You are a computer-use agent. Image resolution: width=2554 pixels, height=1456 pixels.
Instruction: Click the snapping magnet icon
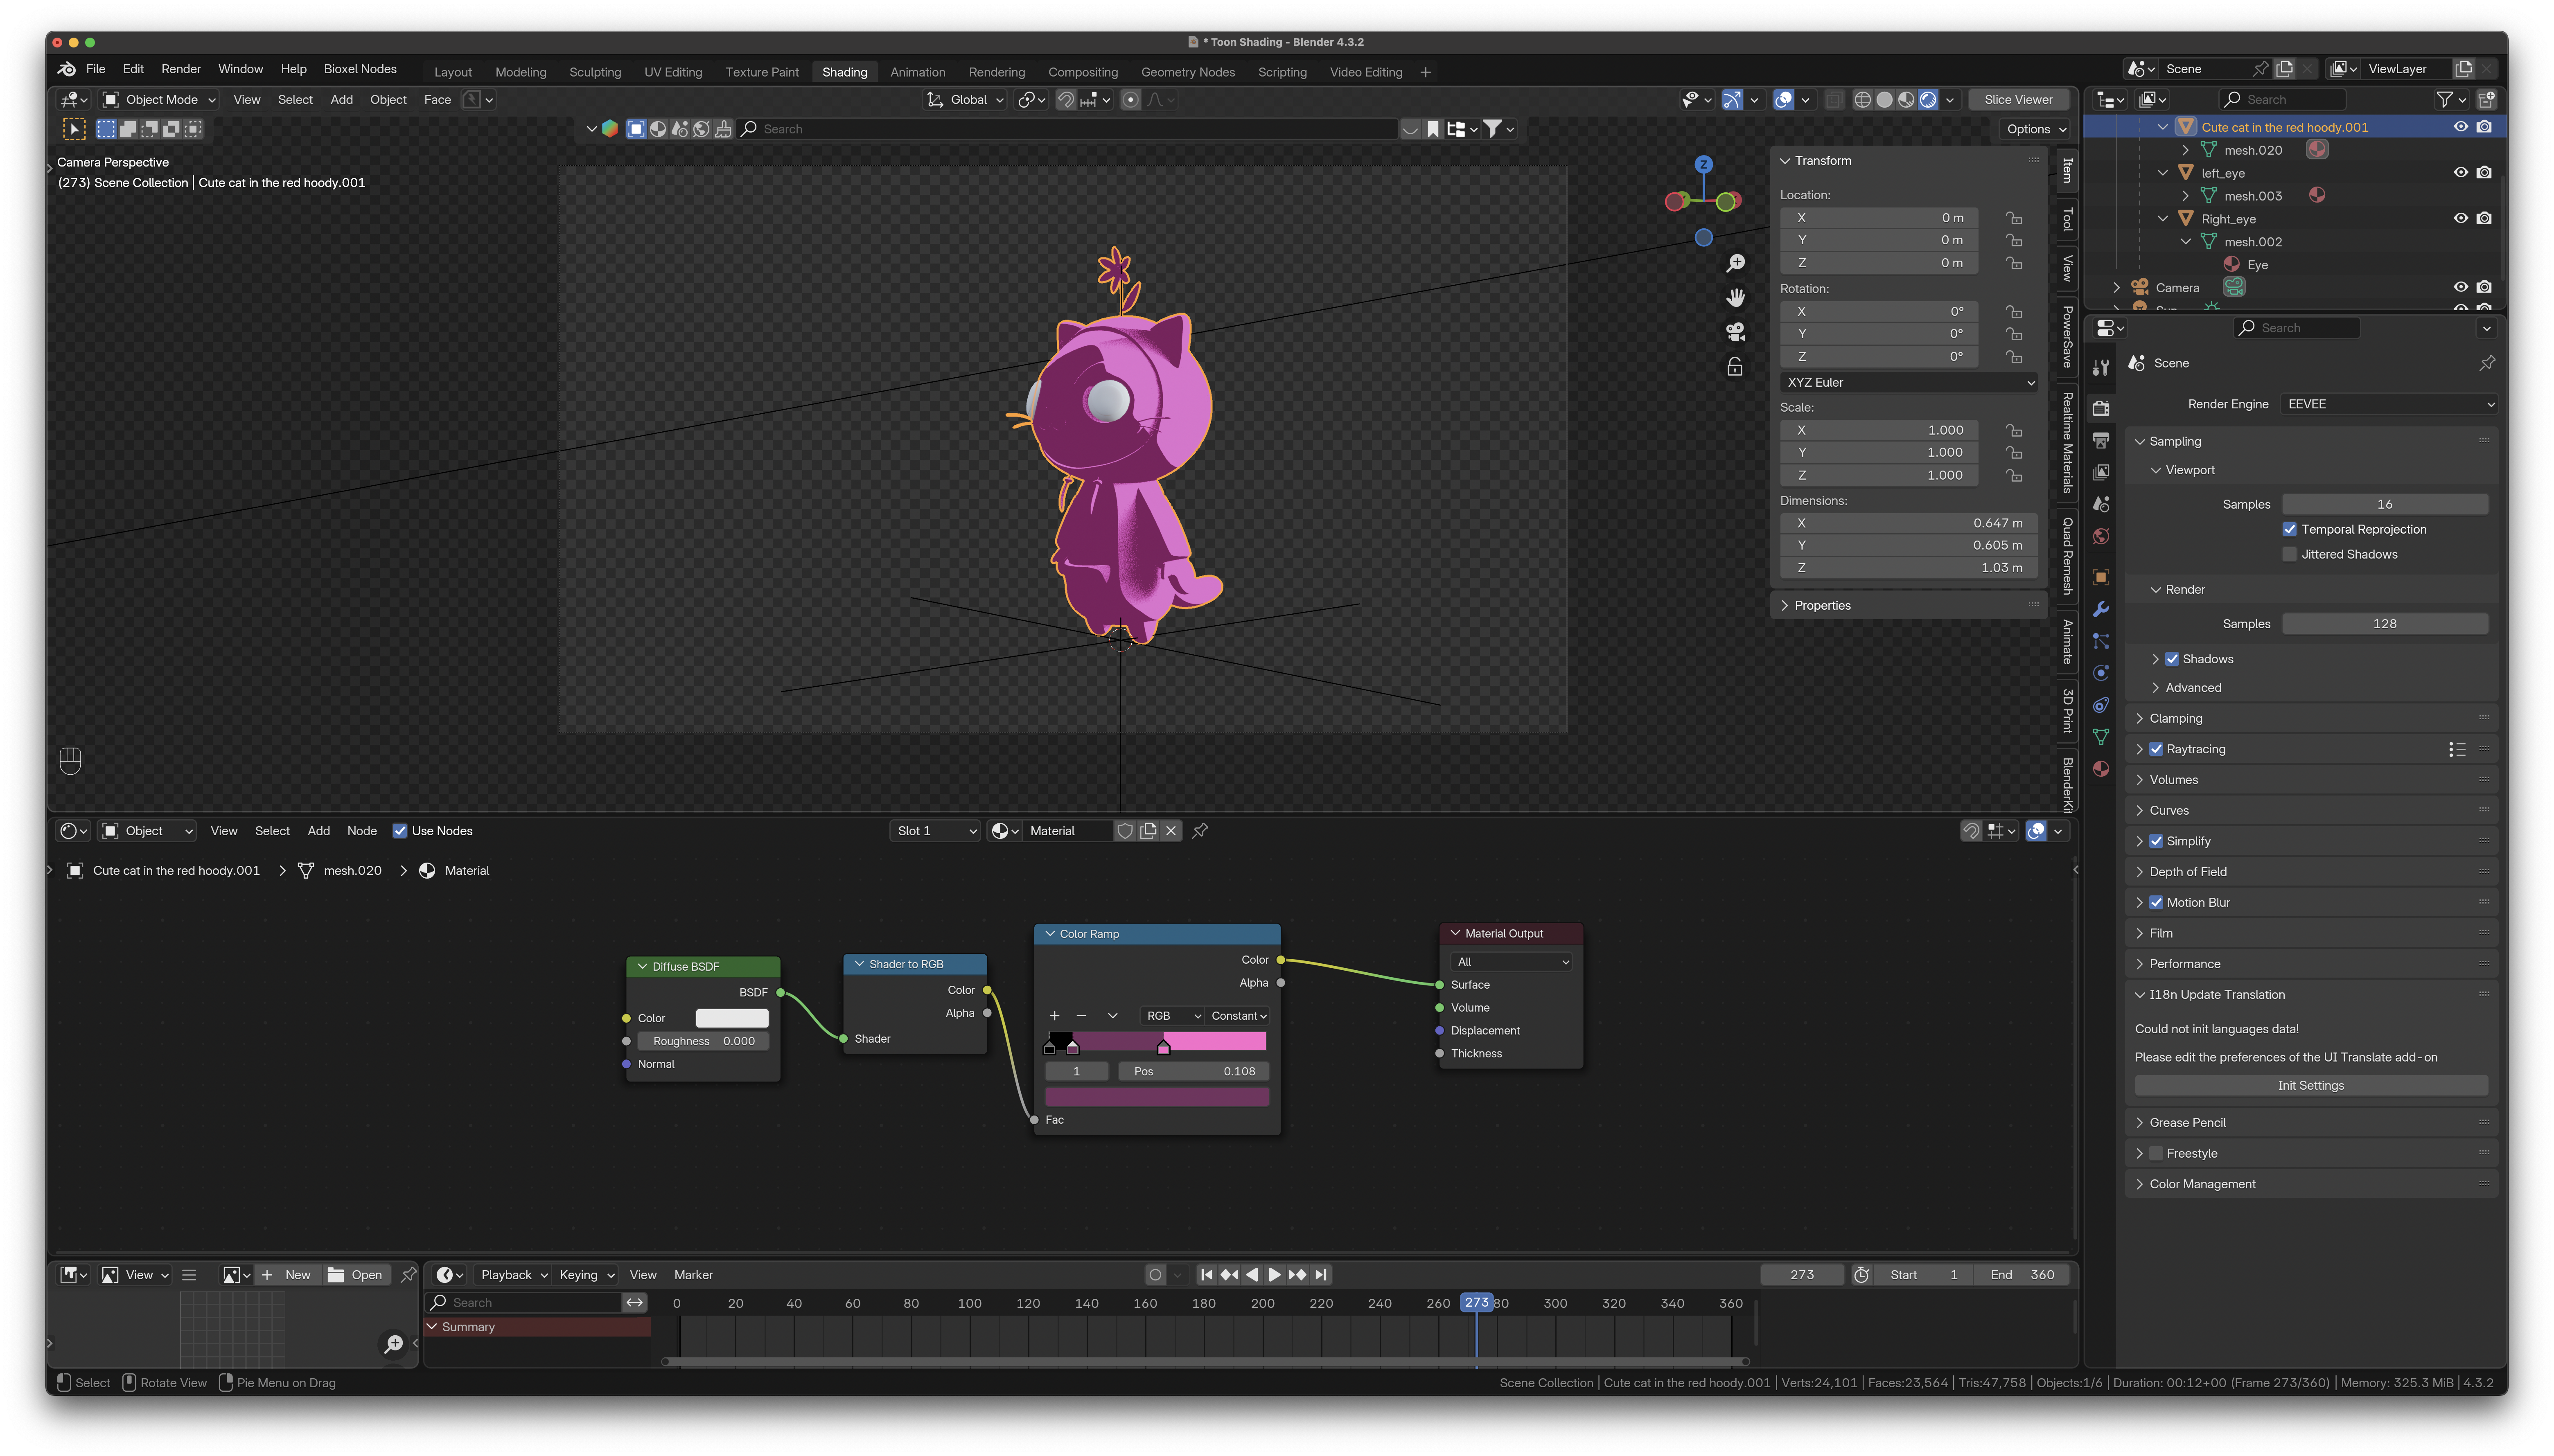1066,100
